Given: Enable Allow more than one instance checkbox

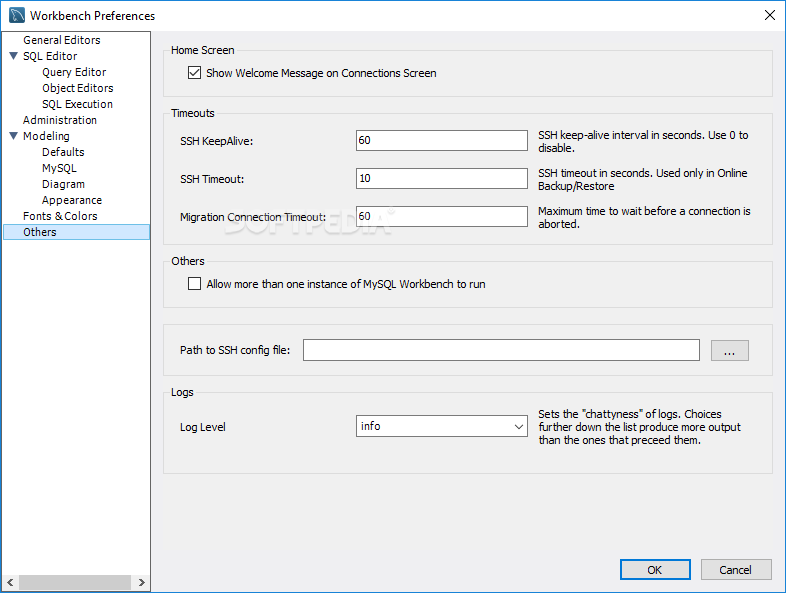Looking at the screenshot, I should (x=194, y=284).
